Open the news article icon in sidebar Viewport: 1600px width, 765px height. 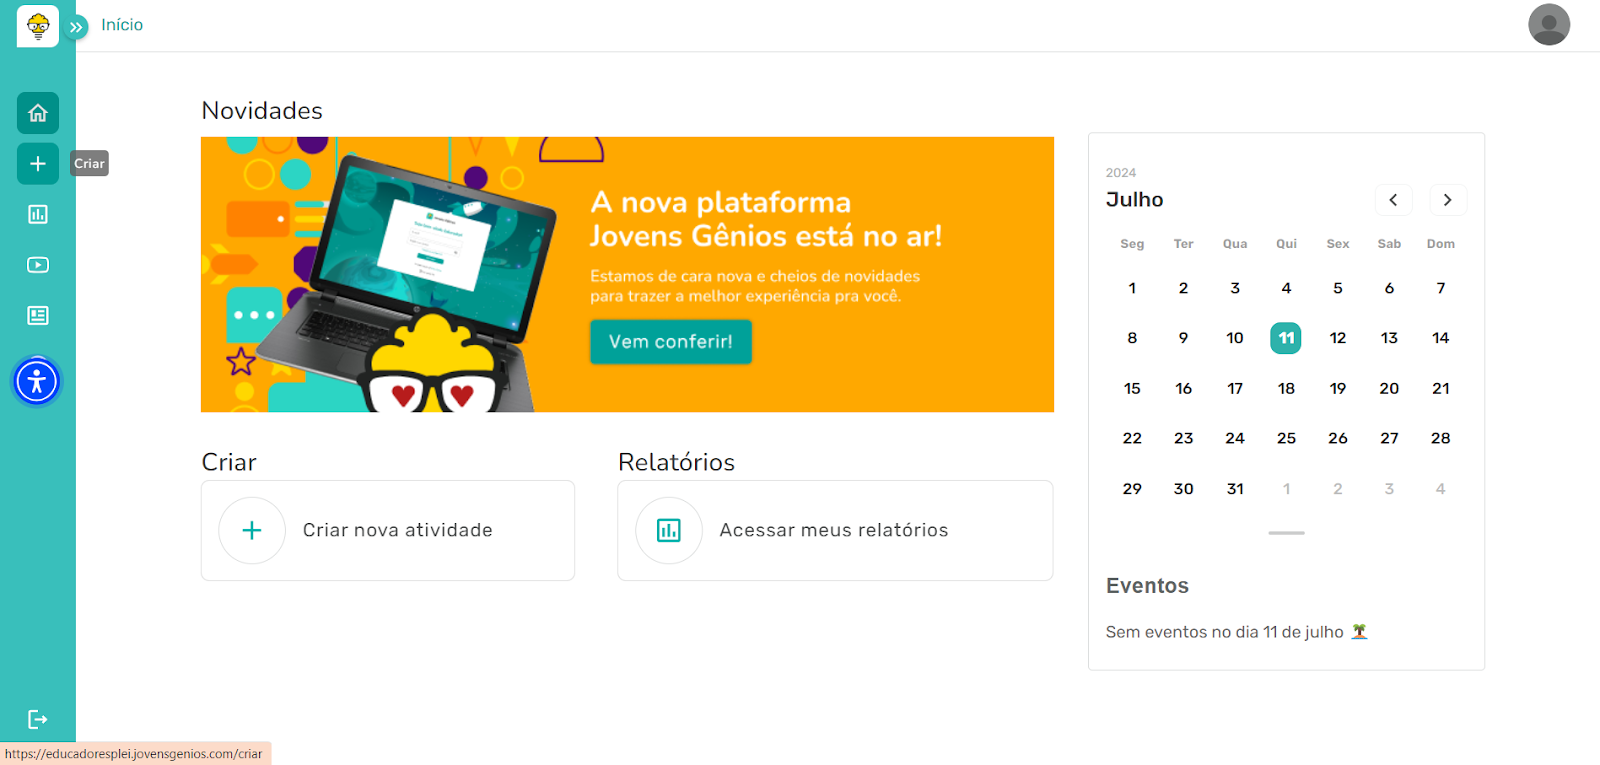coord(38,316)
